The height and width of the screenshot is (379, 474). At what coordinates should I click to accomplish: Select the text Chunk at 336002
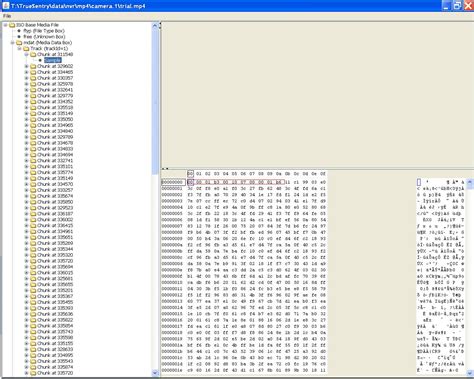[55, 220]
